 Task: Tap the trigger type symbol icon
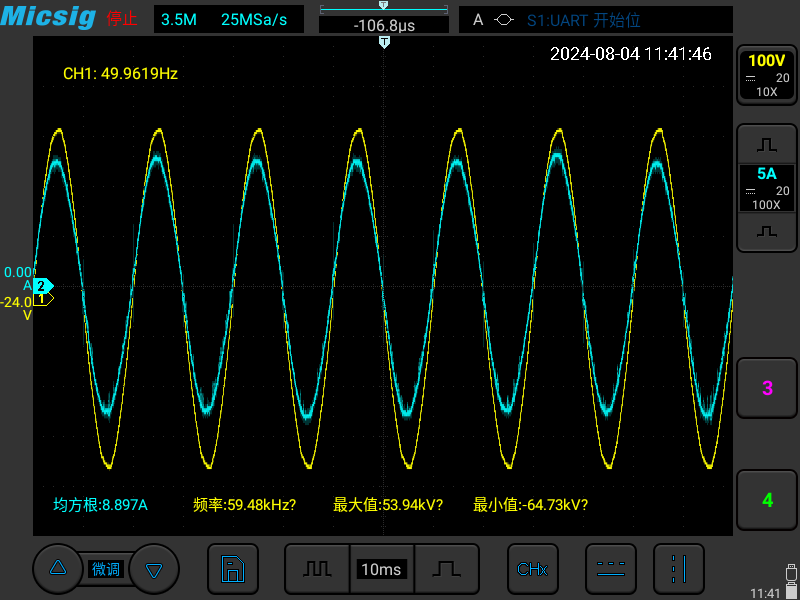(504, 20)
